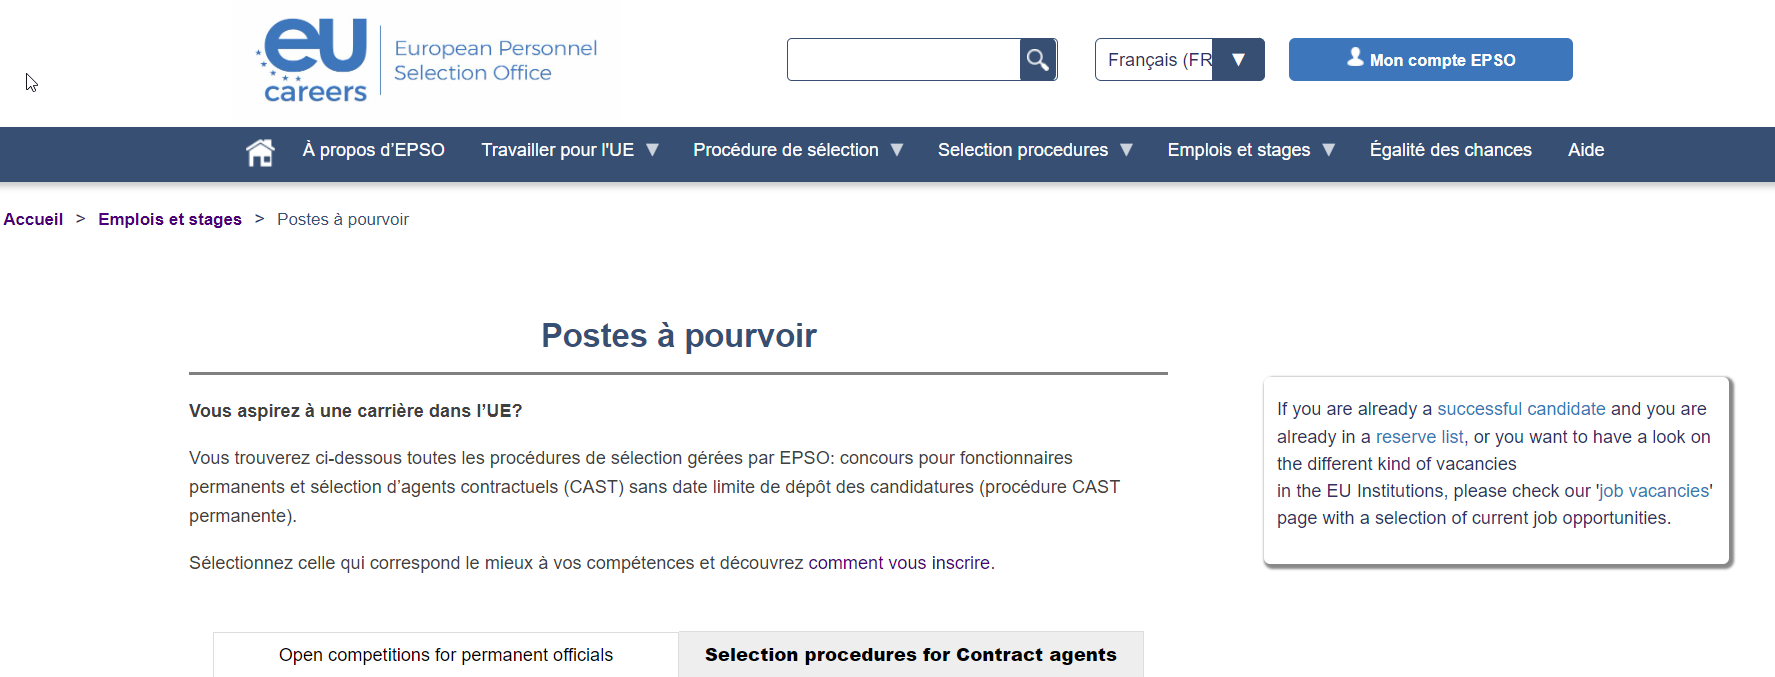Expand the Procédure de sélection menu

[797, 150]
